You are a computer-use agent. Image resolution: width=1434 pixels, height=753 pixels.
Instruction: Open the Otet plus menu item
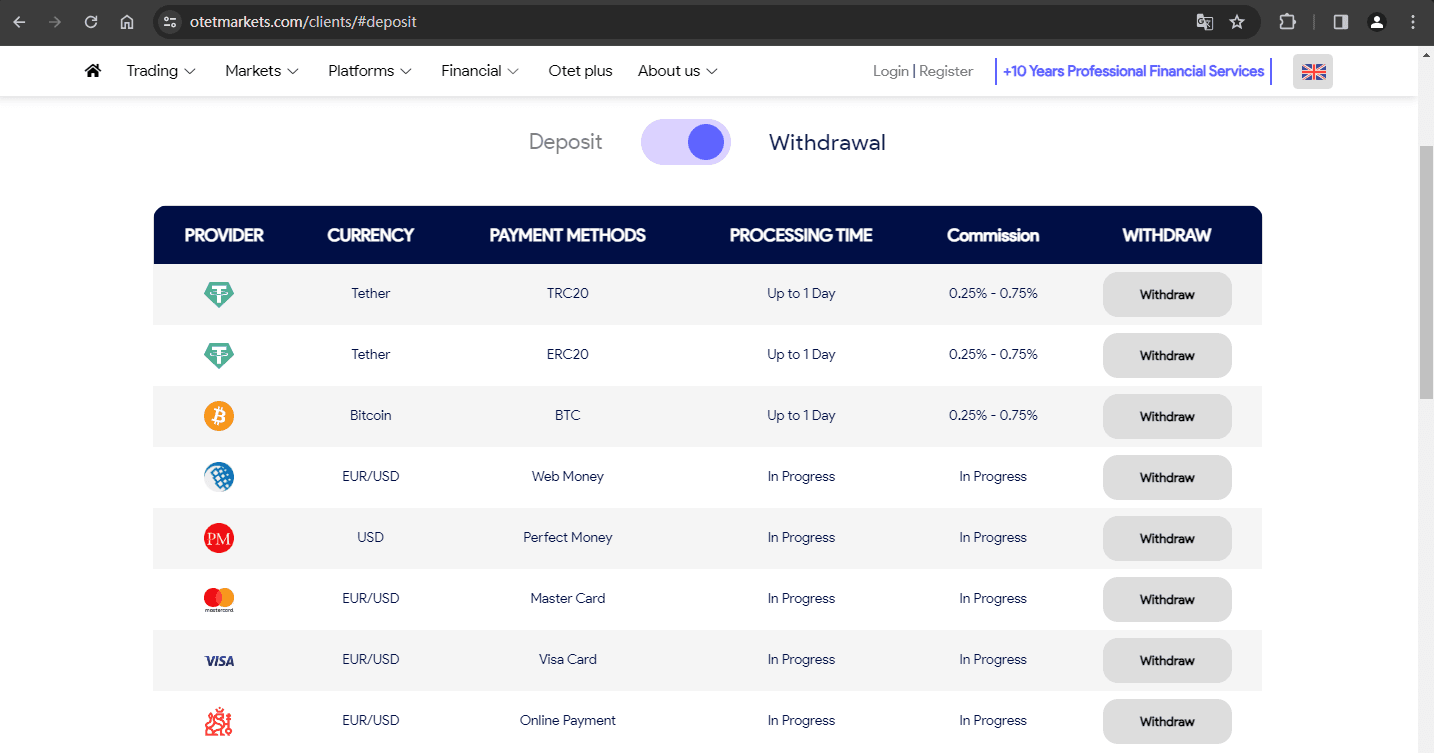pos(580,71)
